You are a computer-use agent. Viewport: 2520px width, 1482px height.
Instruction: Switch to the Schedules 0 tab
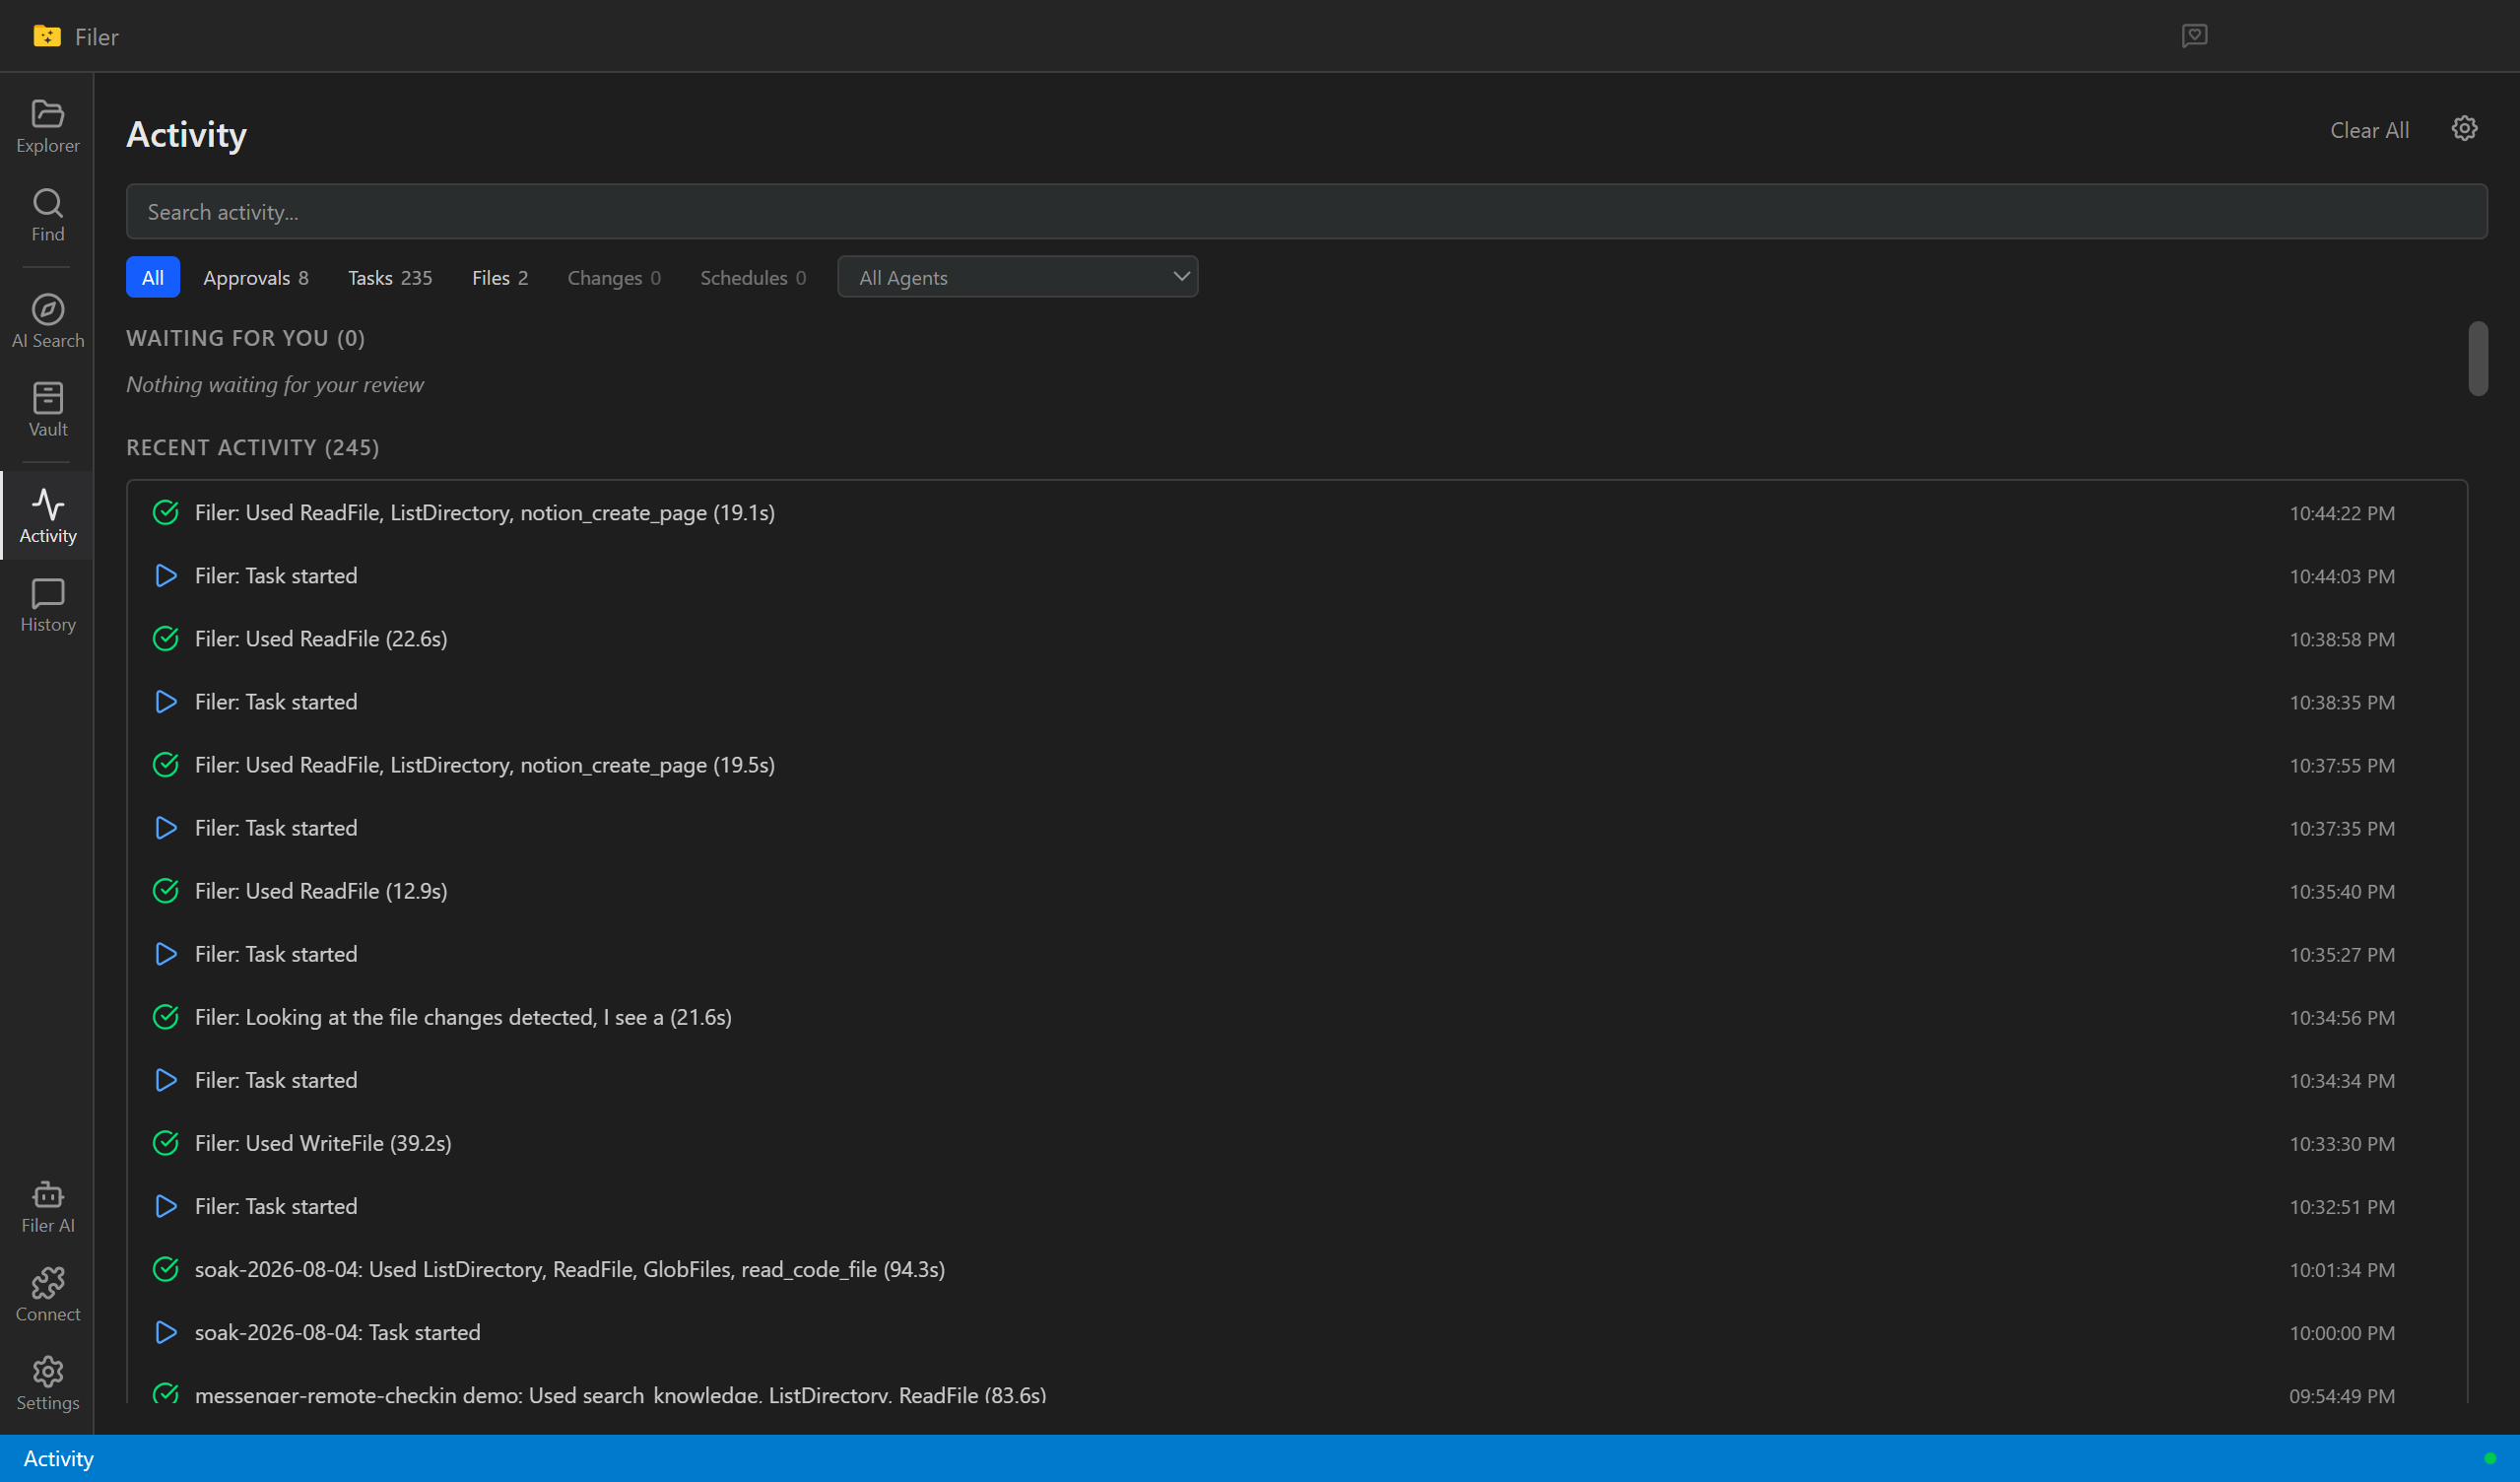pos(753,277)
